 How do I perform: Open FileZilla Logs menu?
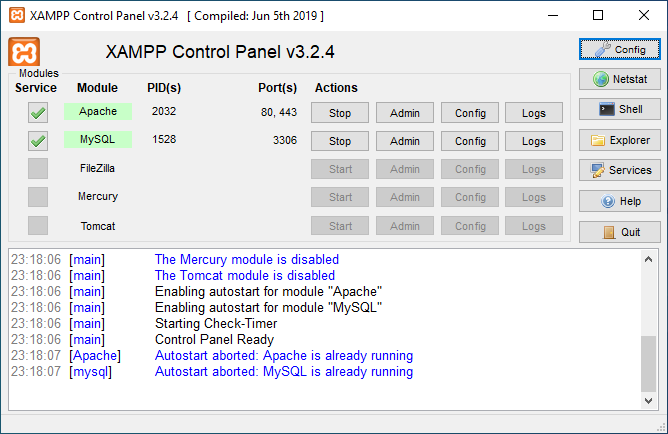[x=534, y=169]
